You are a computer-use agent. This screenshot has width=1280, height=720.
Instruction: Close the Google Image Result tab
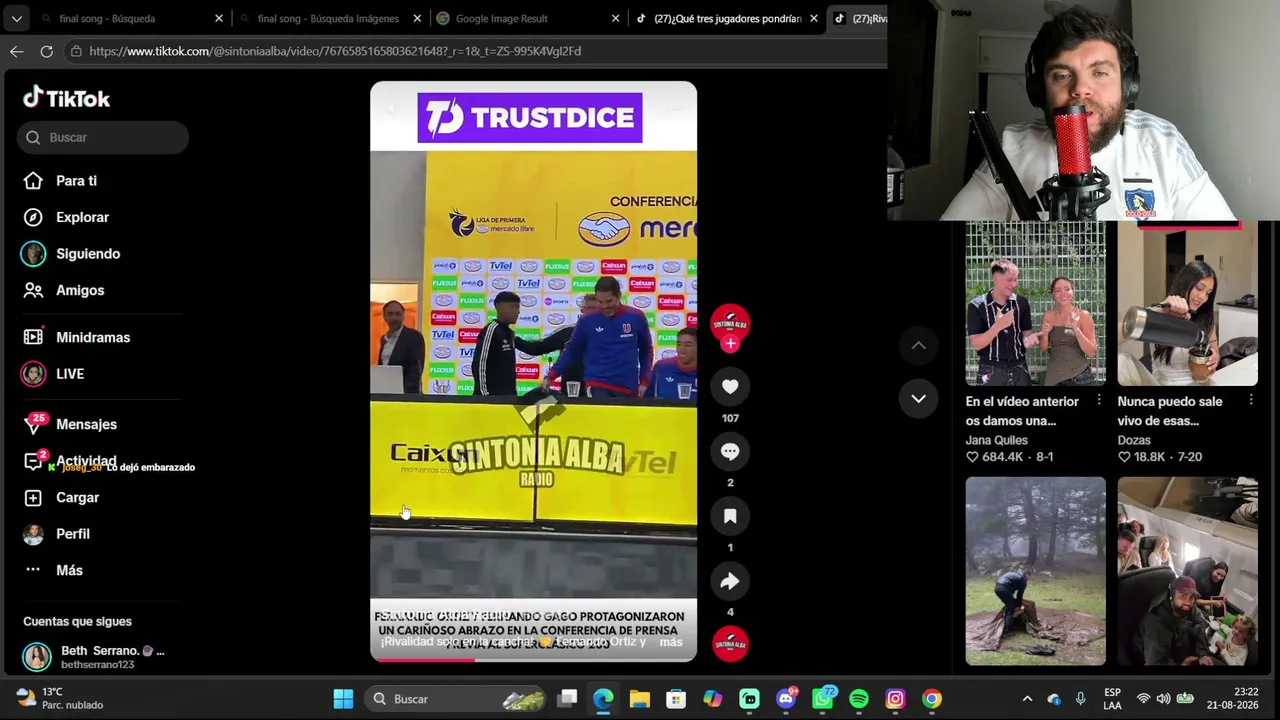(615, 18)
